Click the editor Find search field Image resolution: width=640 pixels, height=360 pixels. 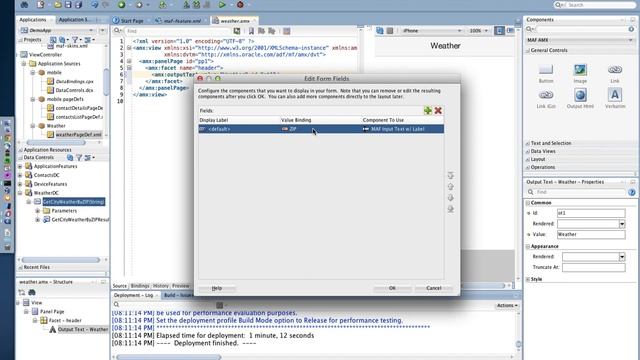(178, 31)
